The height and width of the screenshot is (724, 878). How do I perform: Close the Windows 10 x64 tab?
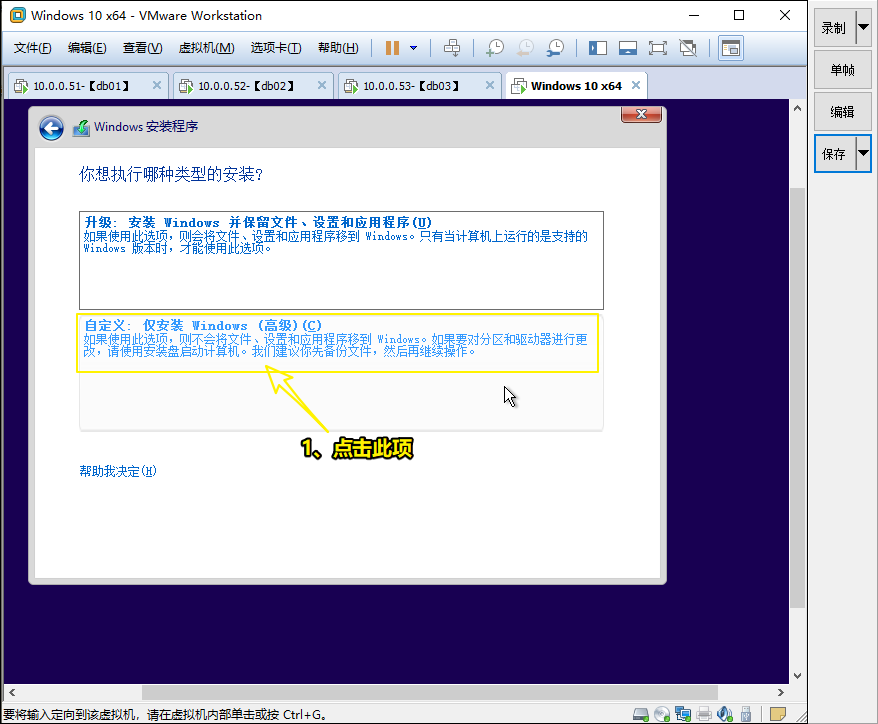coord(636,85)
